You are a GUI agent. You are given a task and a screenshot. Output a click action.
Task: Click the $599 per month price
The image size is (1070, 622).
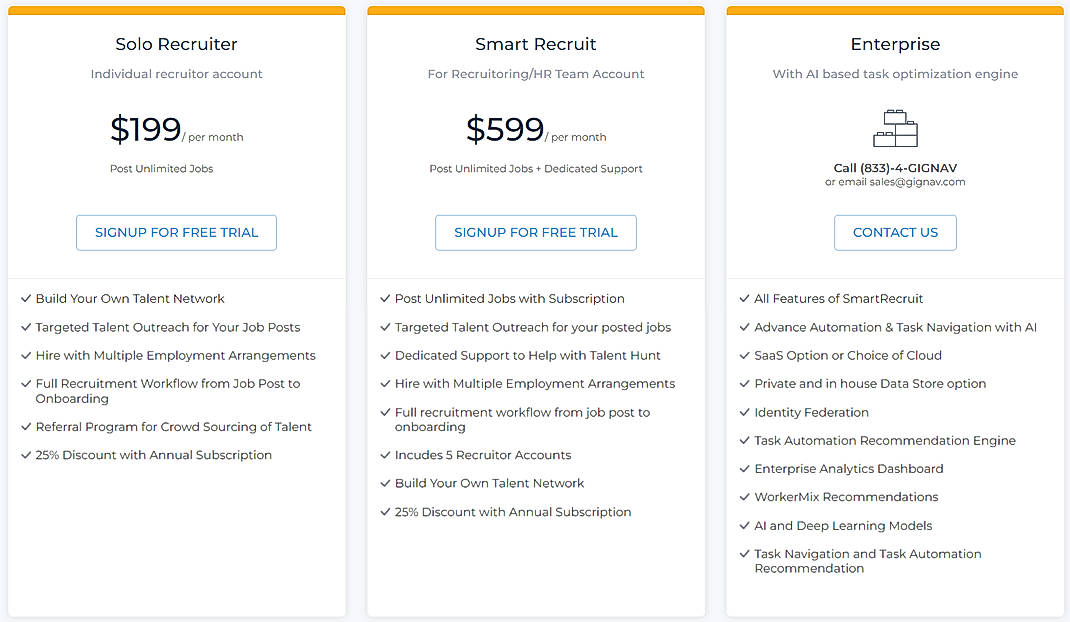pos(505,130)
